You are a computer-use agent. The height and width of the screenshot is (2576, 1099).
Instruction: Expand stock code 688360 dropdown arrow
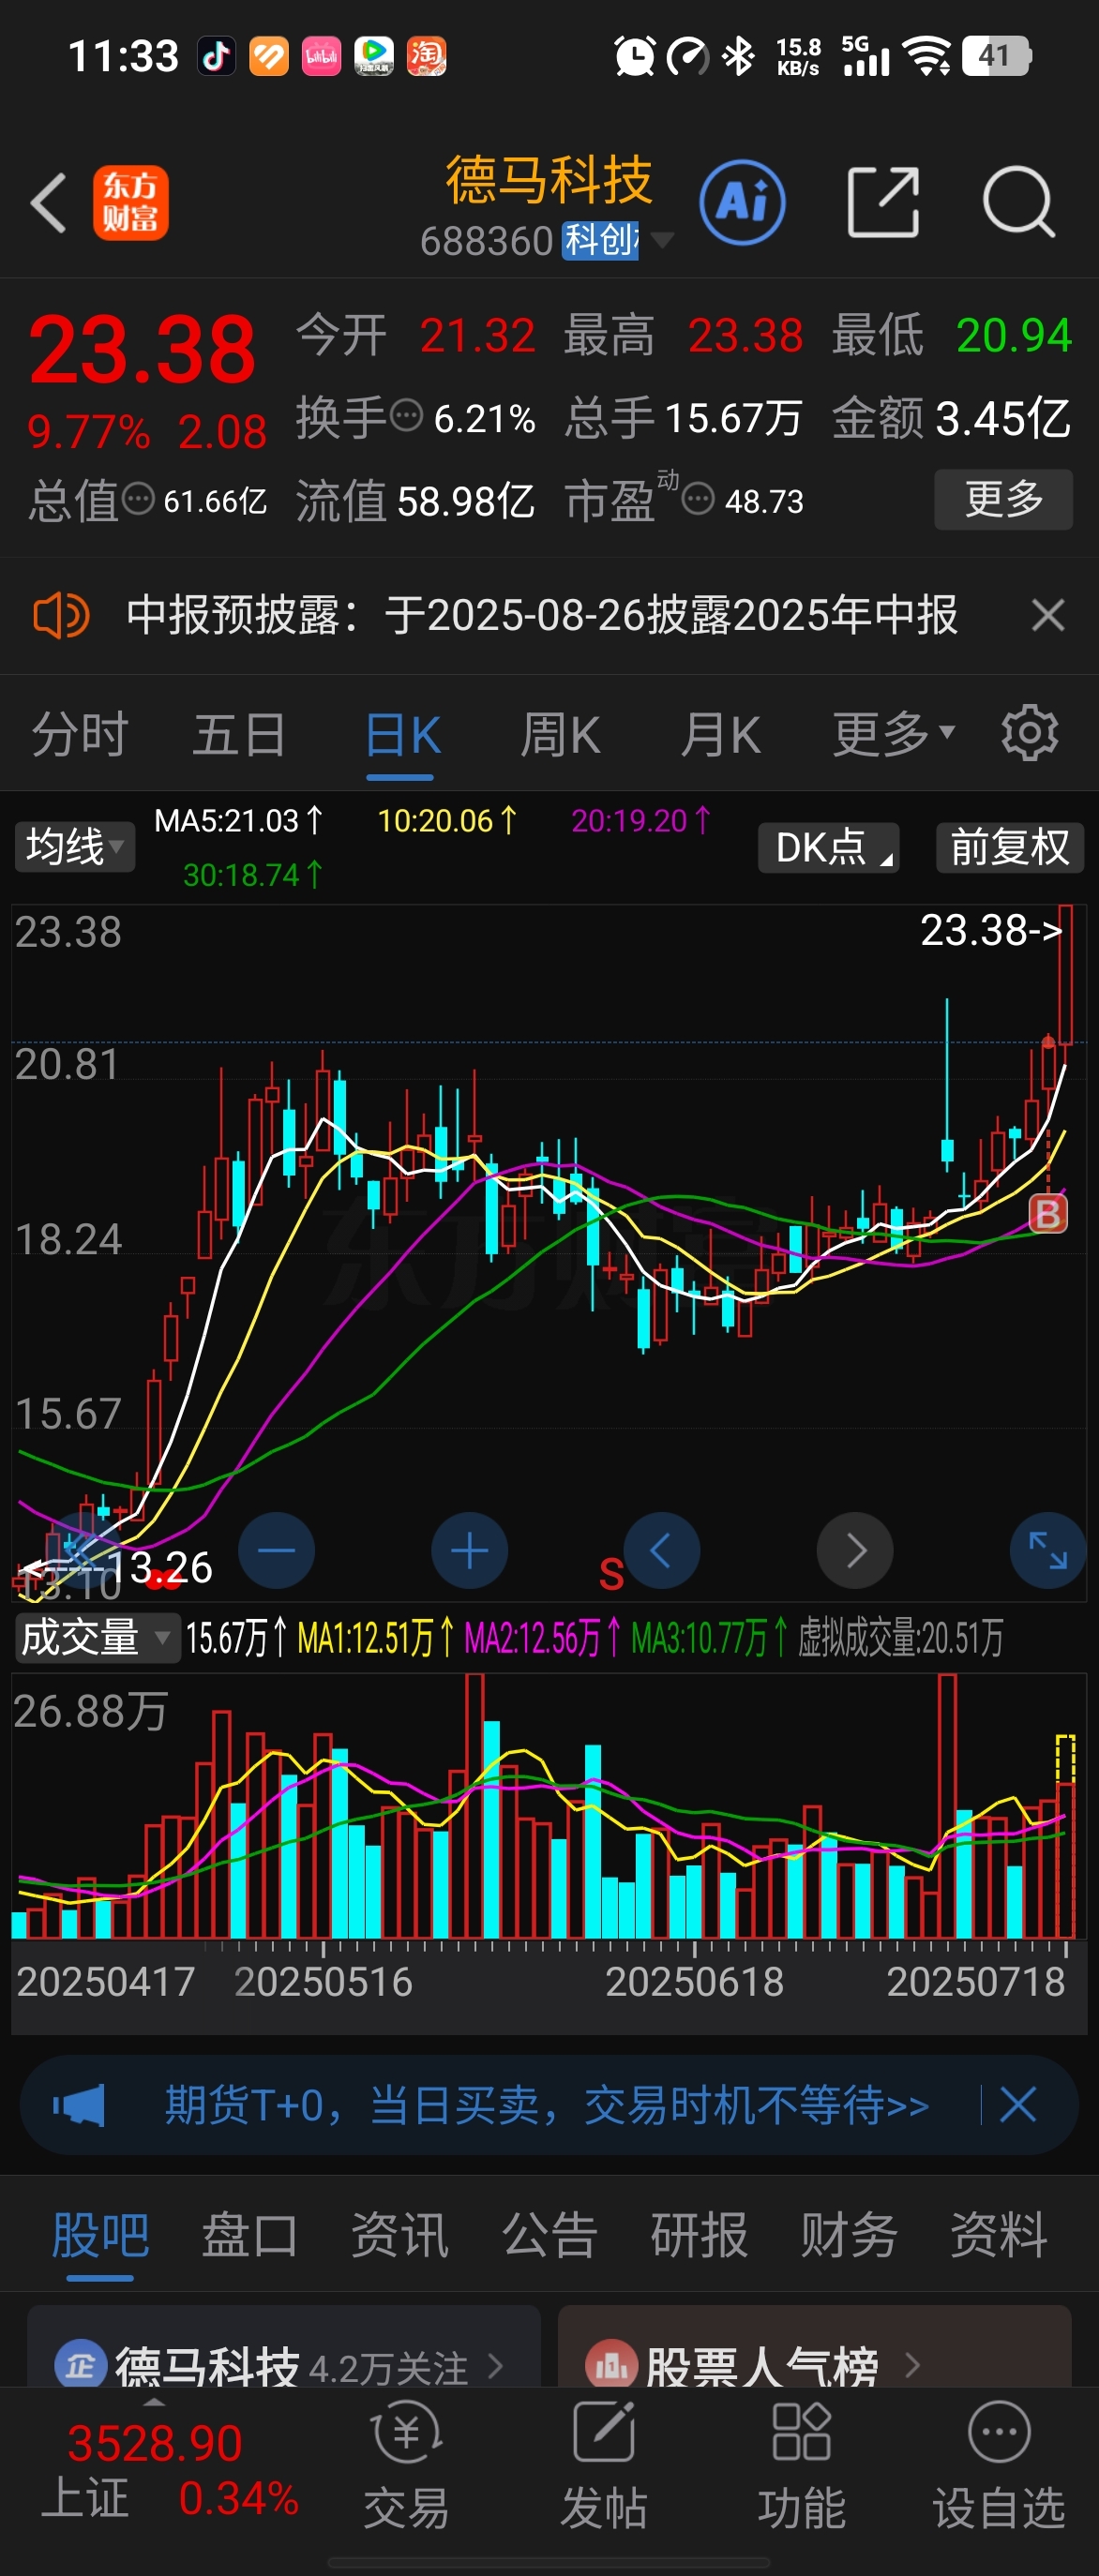tap(662, 240)
